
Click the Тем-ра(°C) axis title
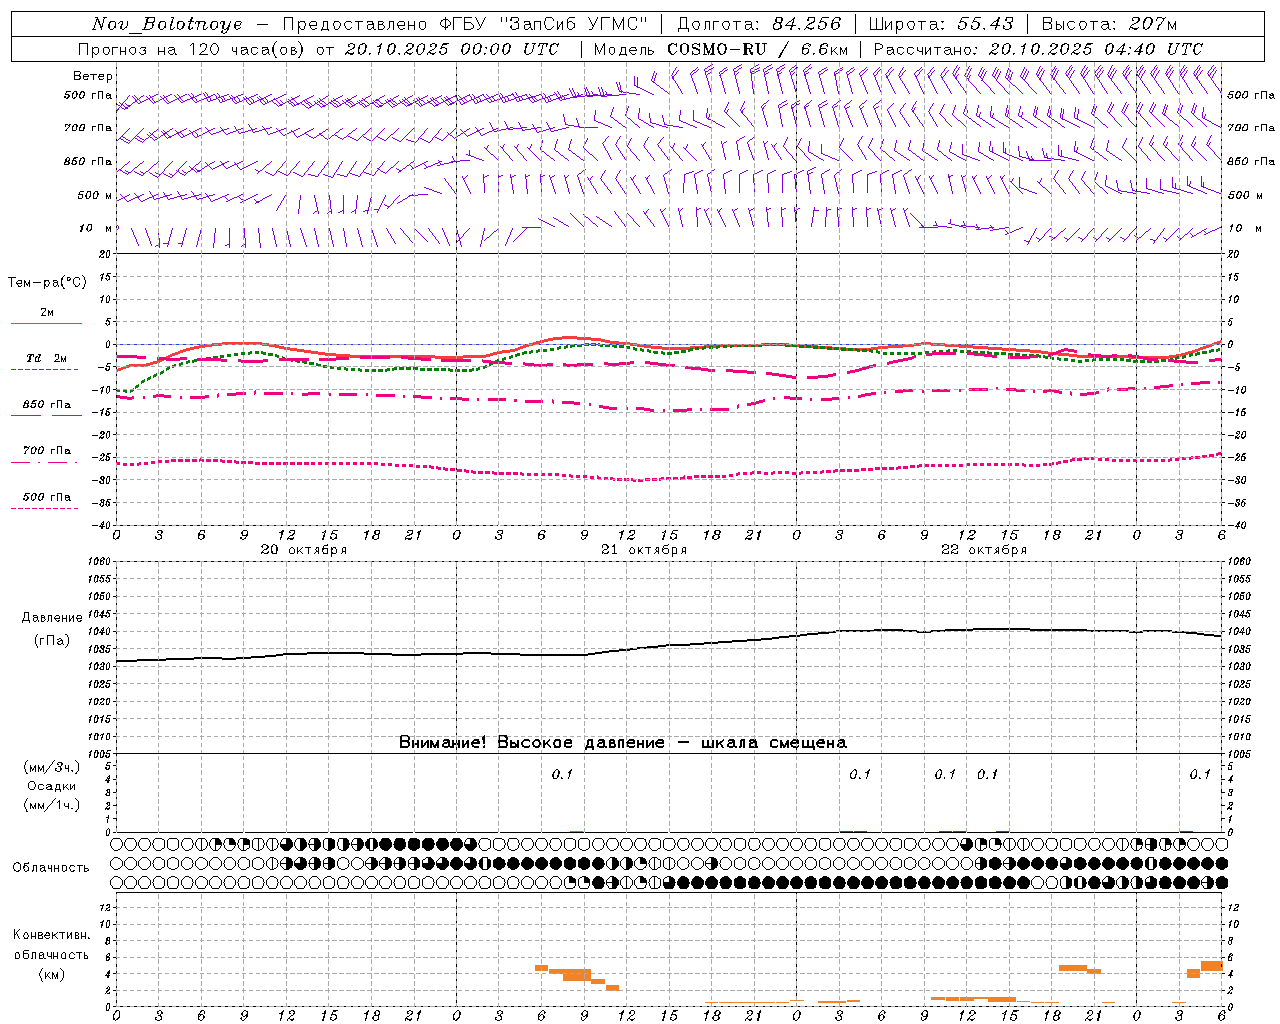[47, 283]
